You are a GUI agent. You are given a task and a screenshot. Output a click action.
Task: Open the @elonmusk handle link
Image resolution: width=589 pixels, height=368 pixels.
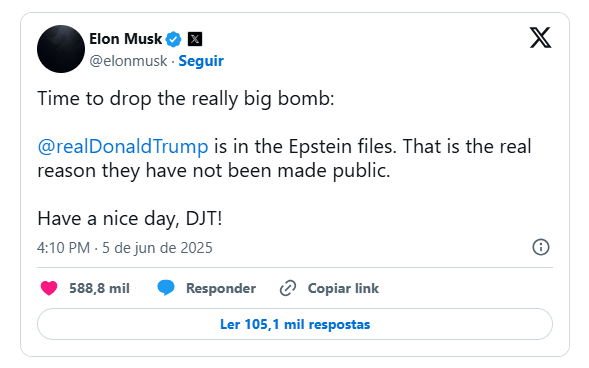[x=128, y=60]
